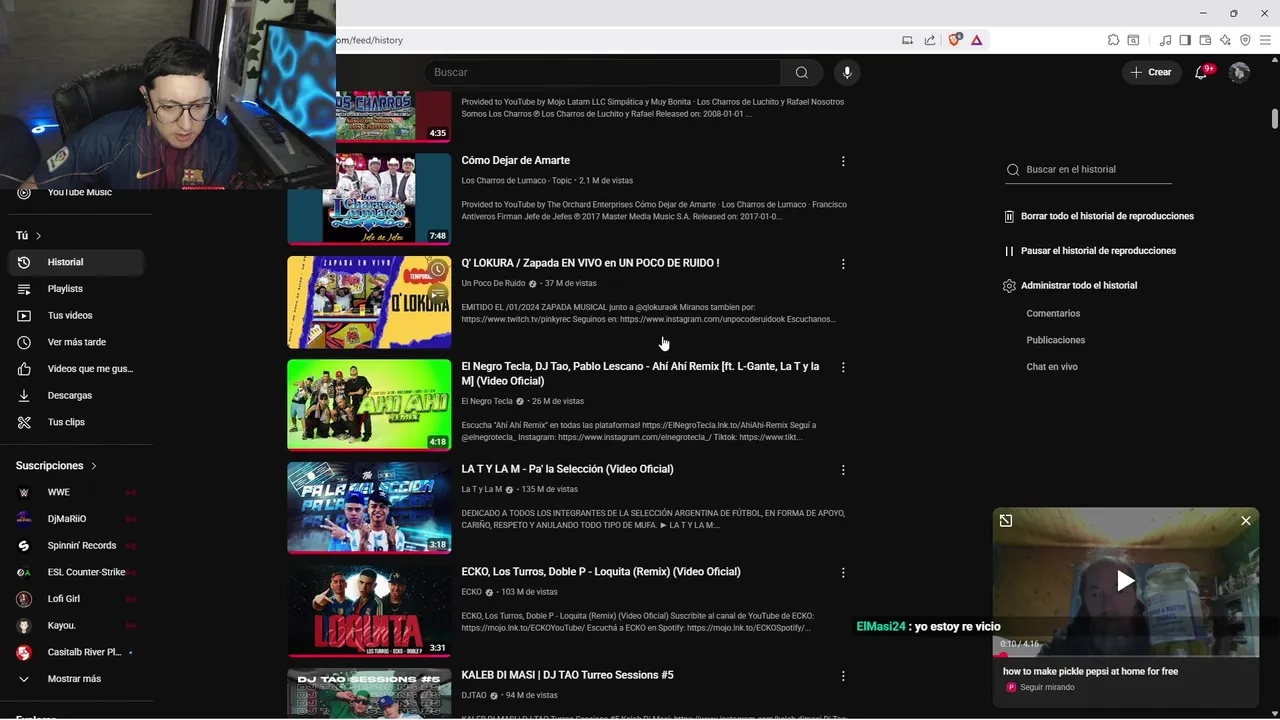Open the Loquita Remix video title

click(x=601, y=572)
